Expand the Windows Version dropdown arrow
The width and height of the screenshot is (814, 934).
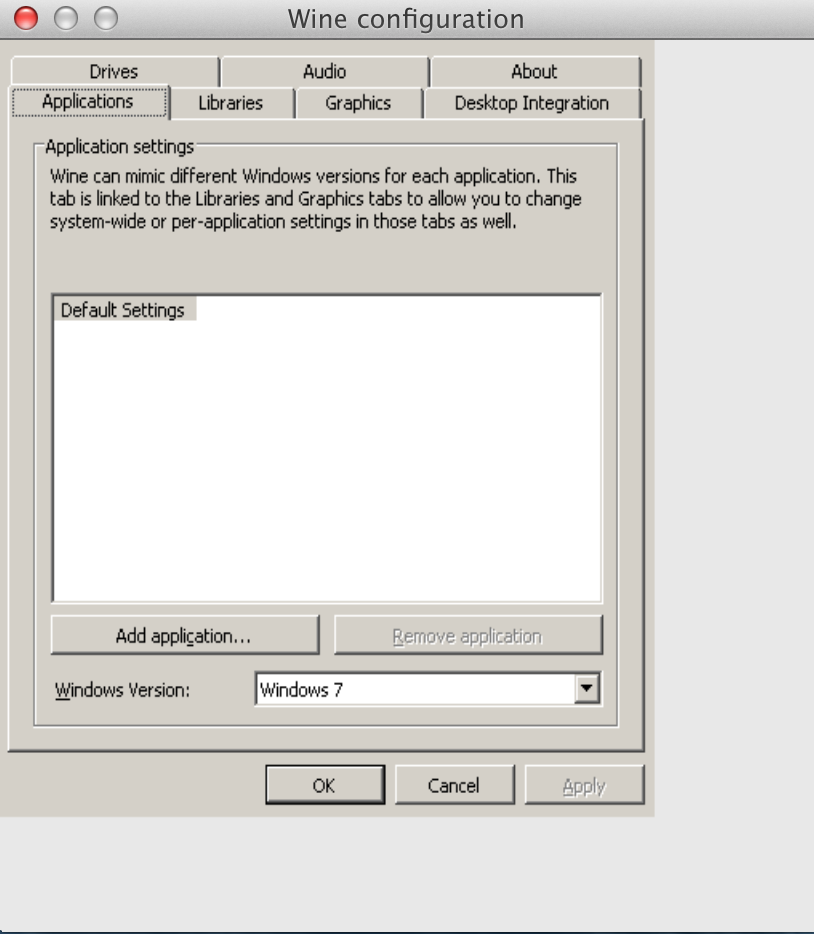coord(588,688)
